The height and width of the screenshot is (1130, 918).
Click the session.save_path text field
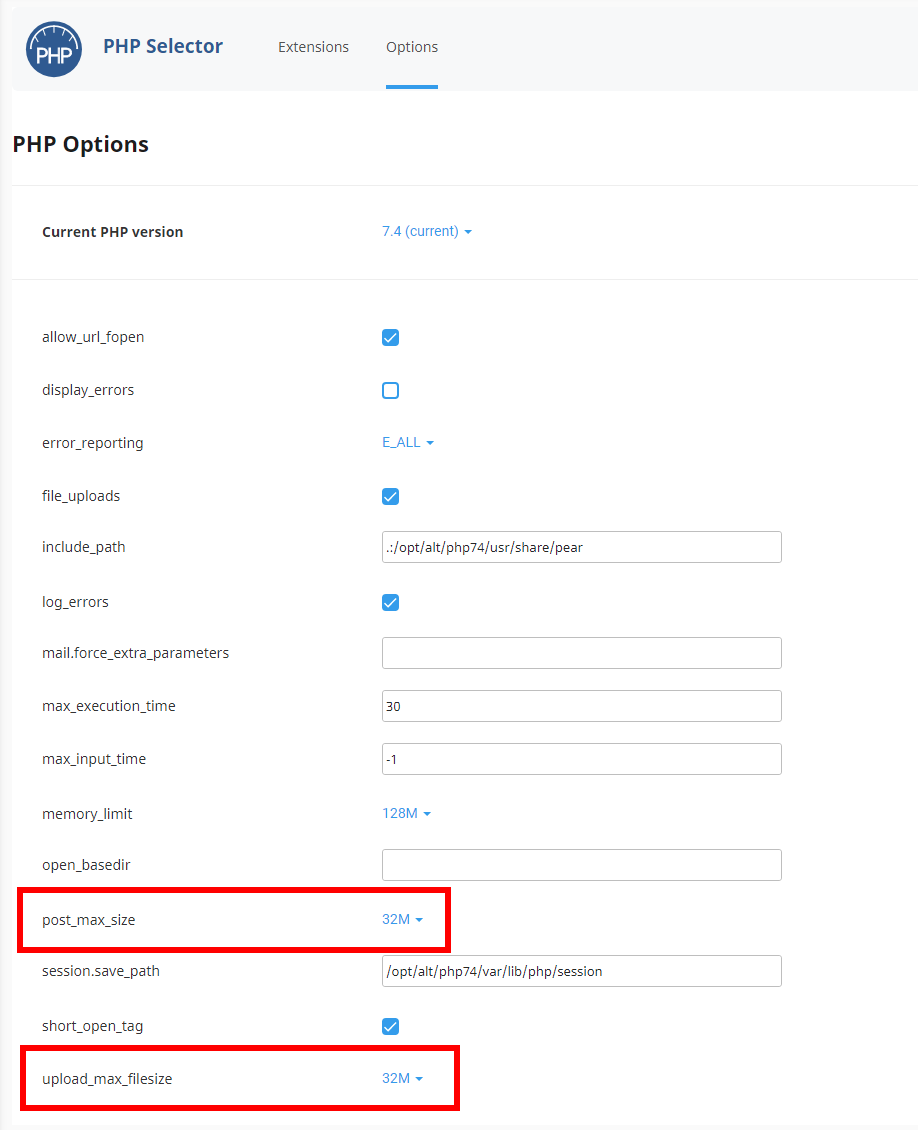581,970
